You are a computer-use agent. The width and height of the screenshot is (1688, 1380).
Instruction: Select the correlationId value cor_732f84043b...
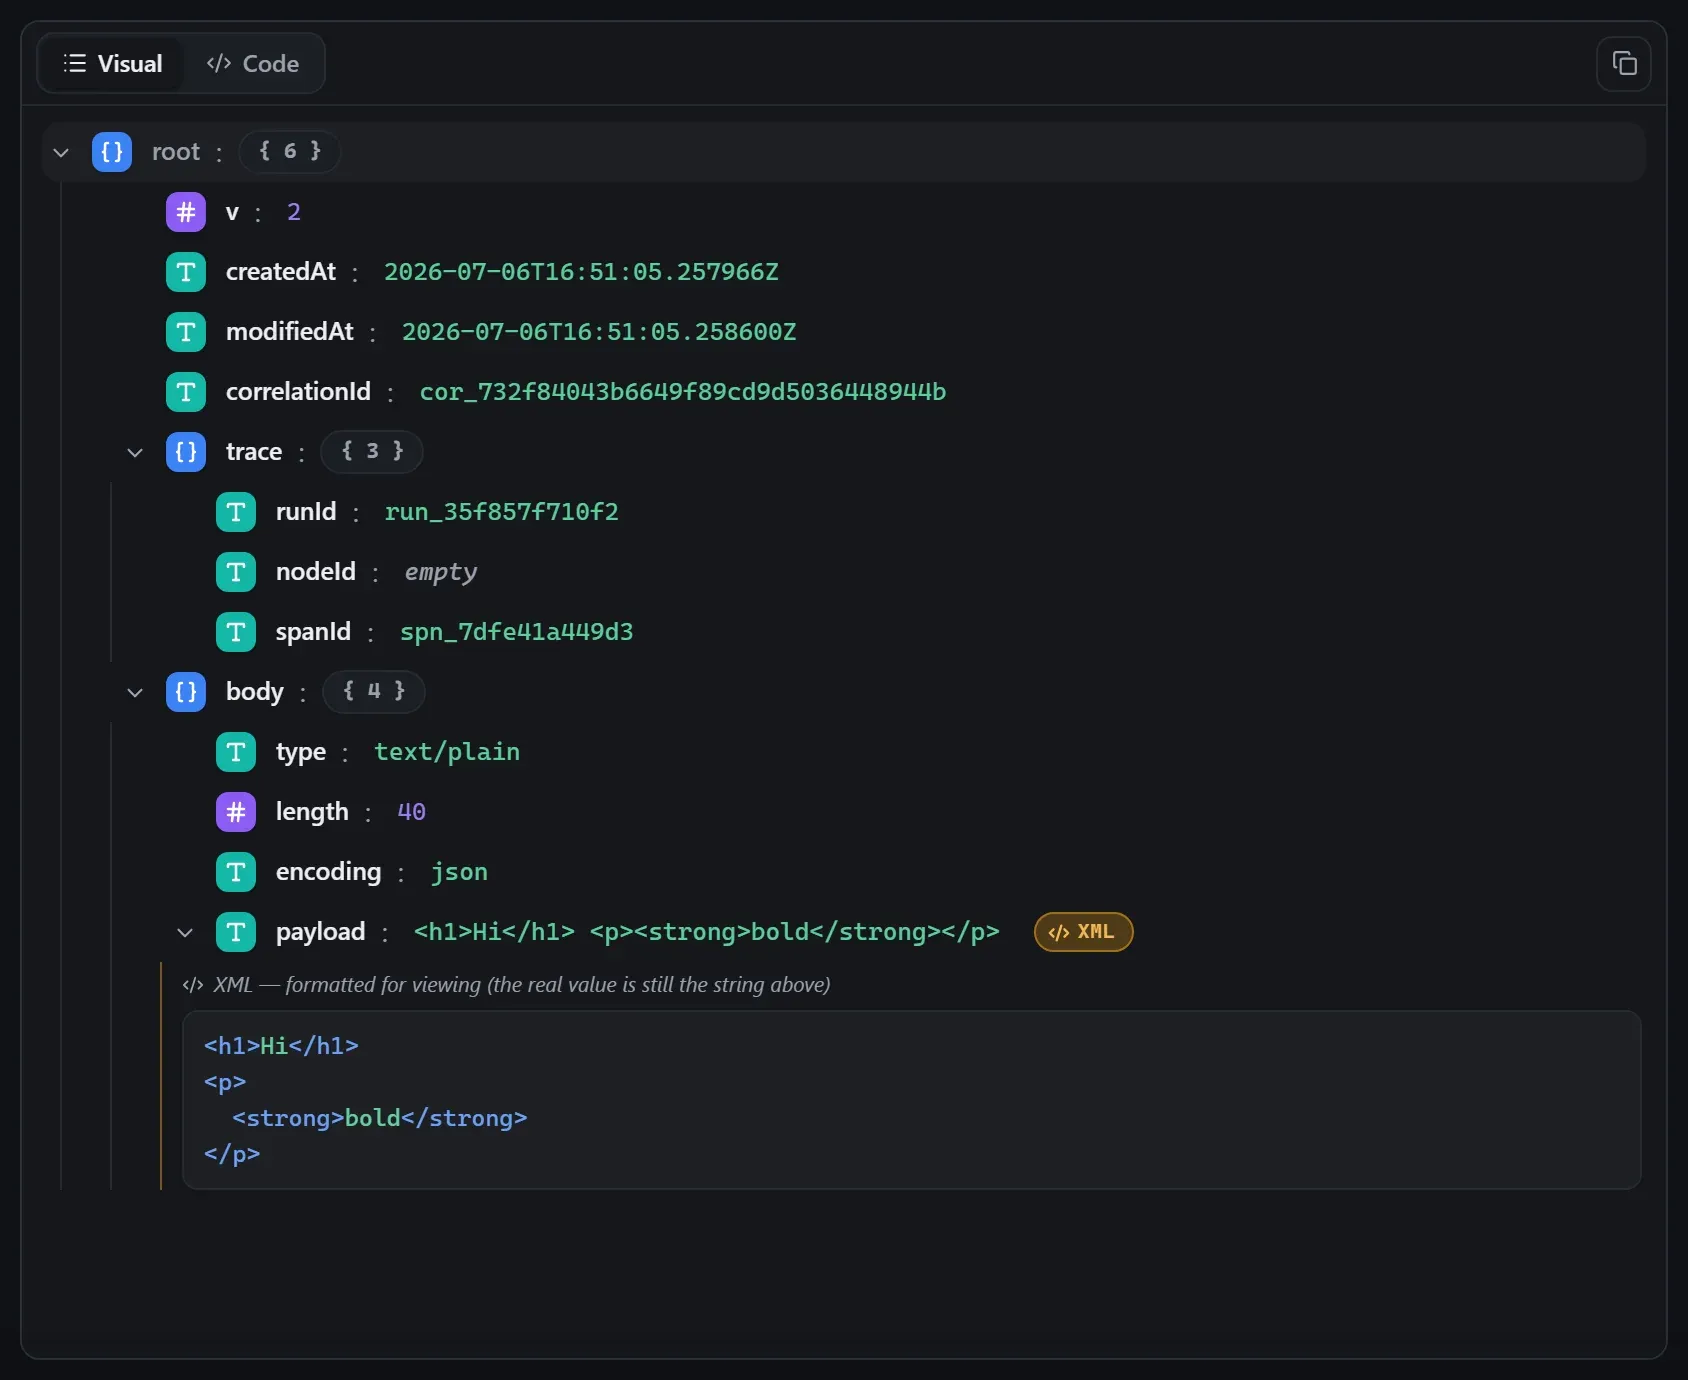[x=683, y=392]
